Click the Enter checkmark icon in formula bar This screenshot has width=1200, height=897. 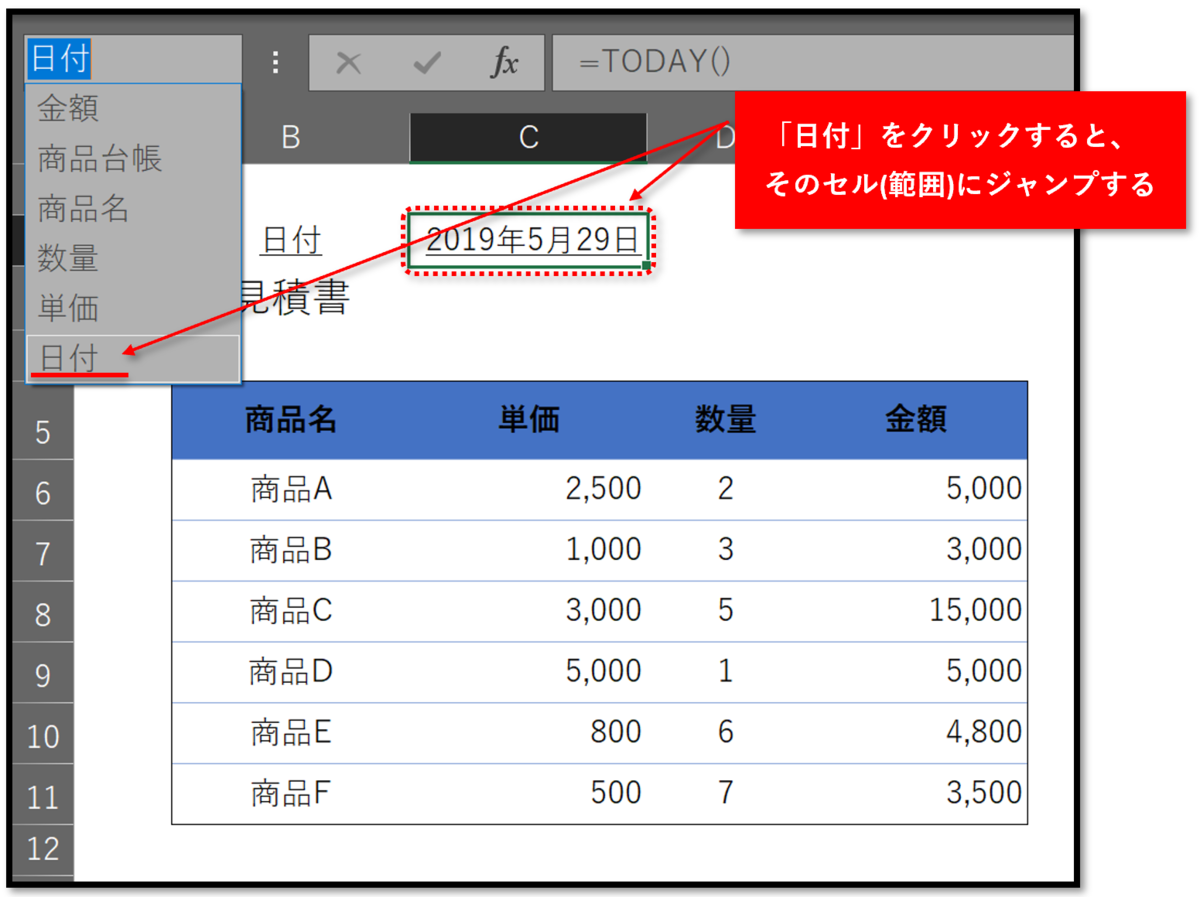click(425, 61)
